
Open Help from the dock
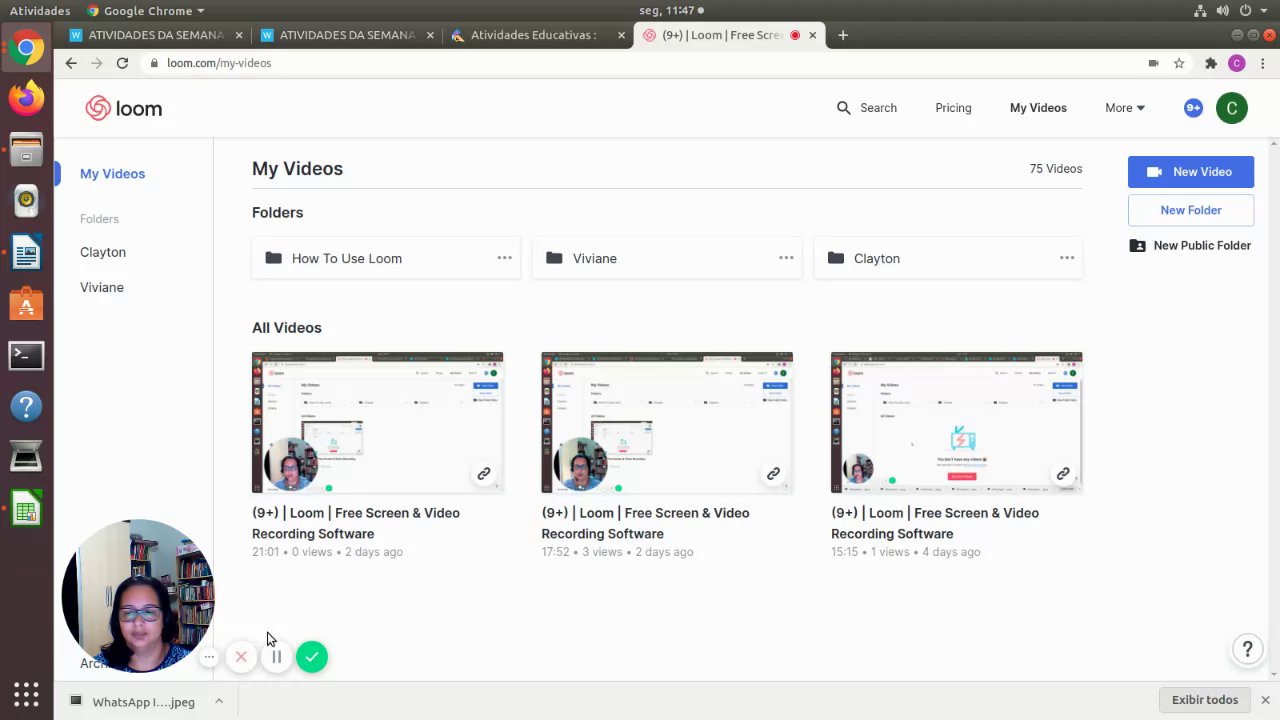(x=26, y=406)
